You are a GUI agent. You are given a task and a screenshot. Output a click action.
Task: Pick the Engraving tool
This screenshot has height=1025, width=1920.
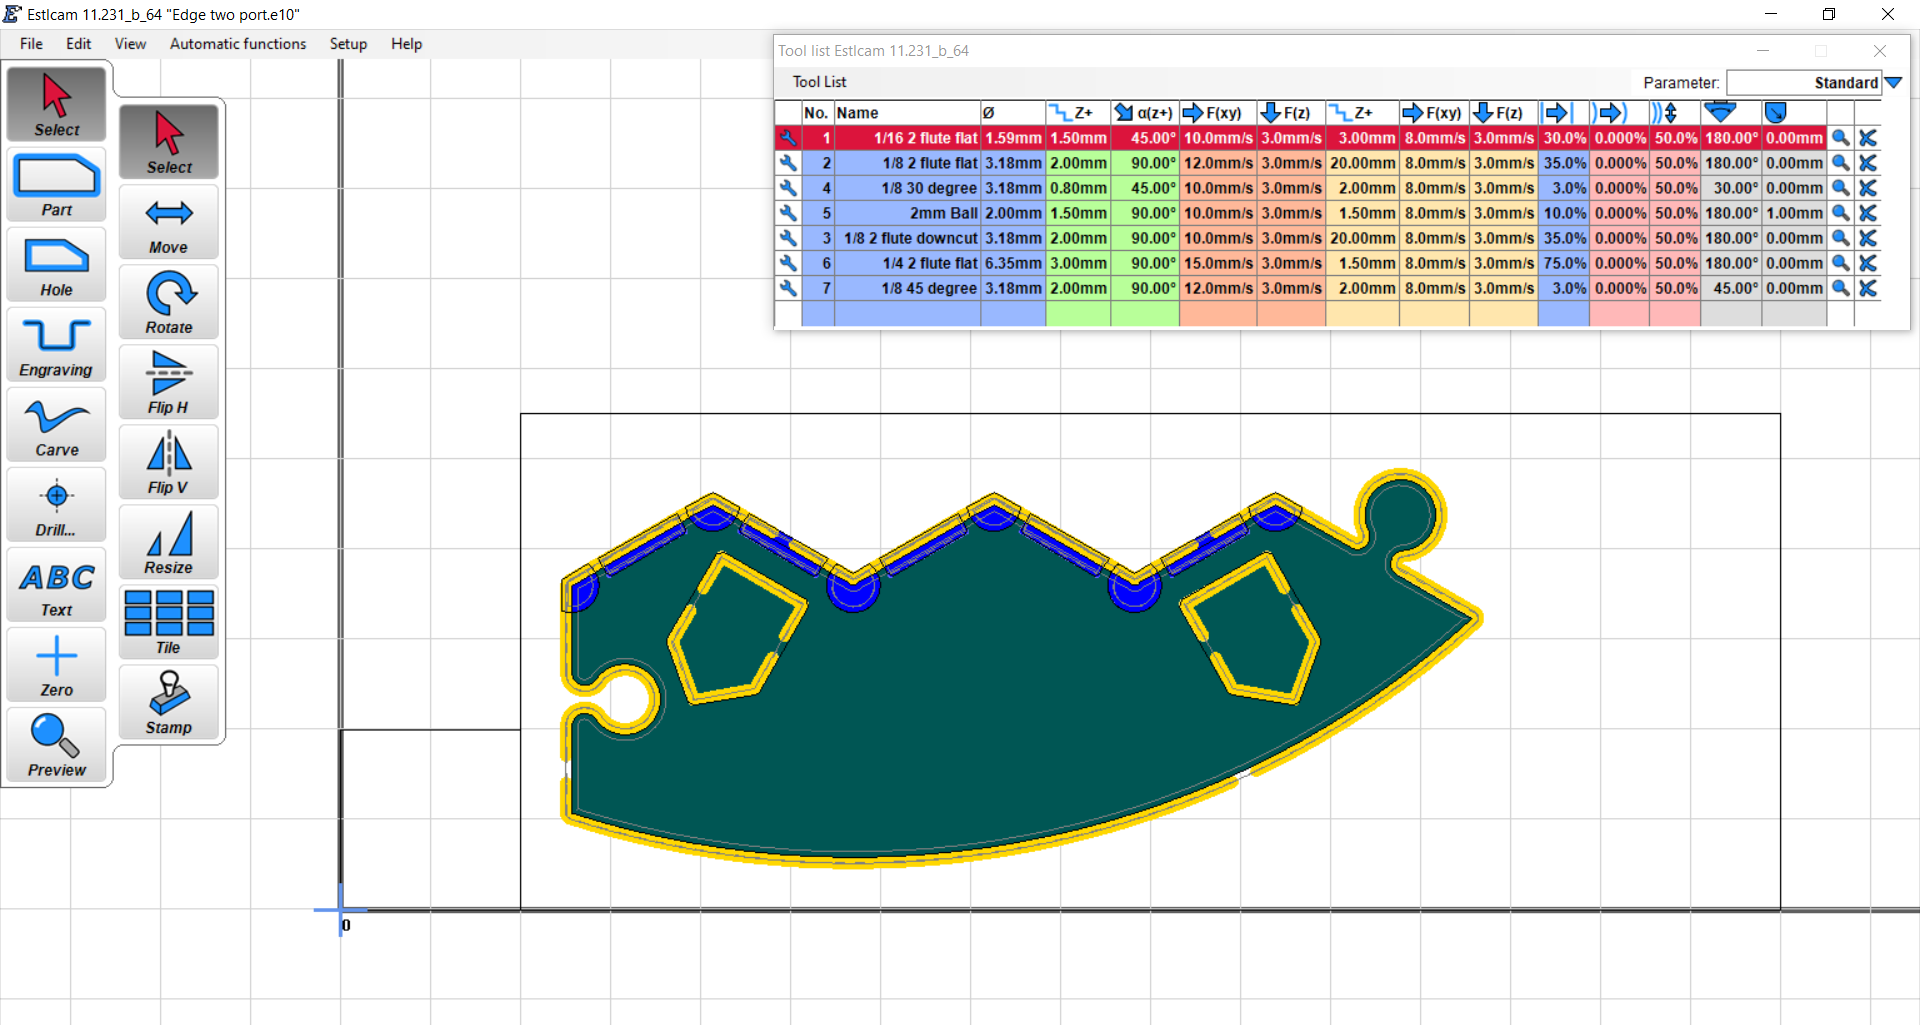(x=57, y=345)
